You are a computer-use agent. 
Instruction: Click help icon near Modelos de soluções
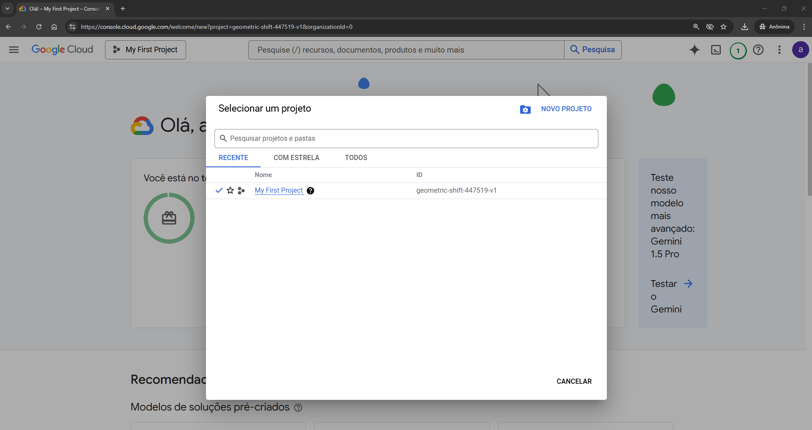298,408
